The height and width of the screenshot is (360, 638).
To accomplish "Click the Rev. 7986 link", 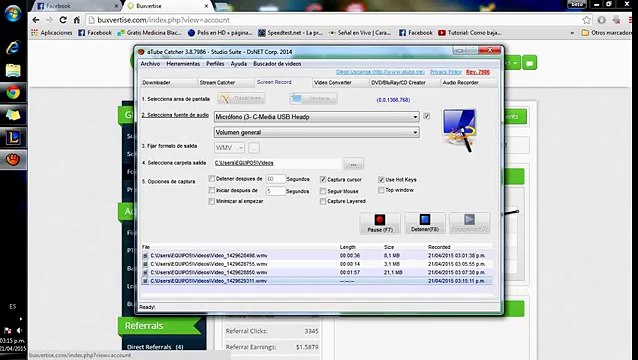I will [x=478, y=72].
